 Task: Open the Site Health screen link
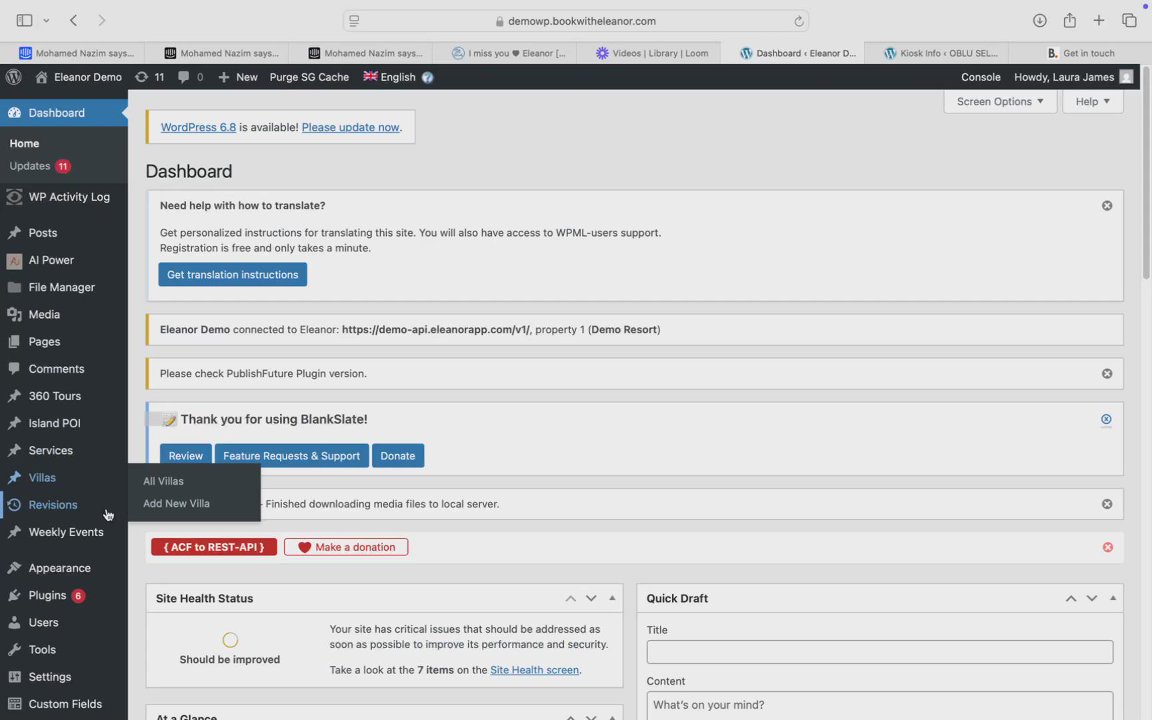click(534, 670)
